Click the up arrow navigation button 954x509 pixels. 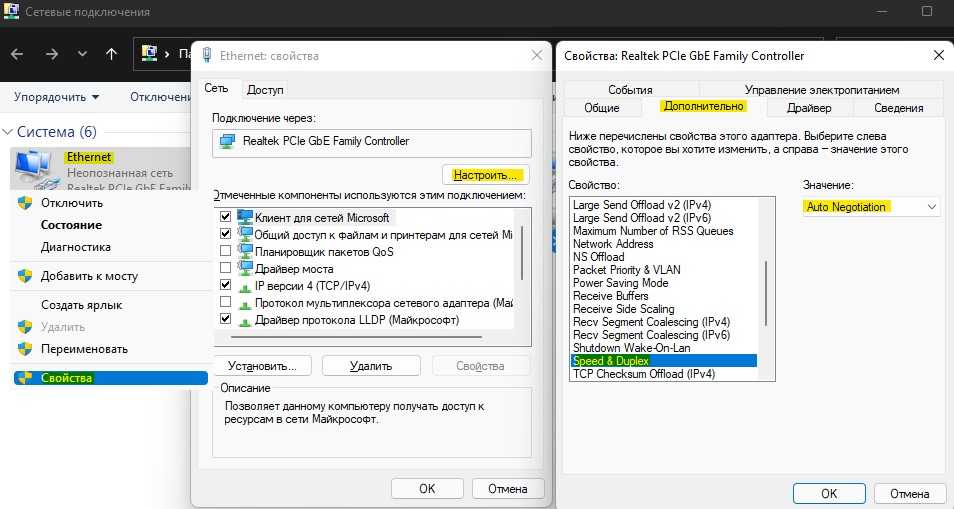click(x=111, y=53)
